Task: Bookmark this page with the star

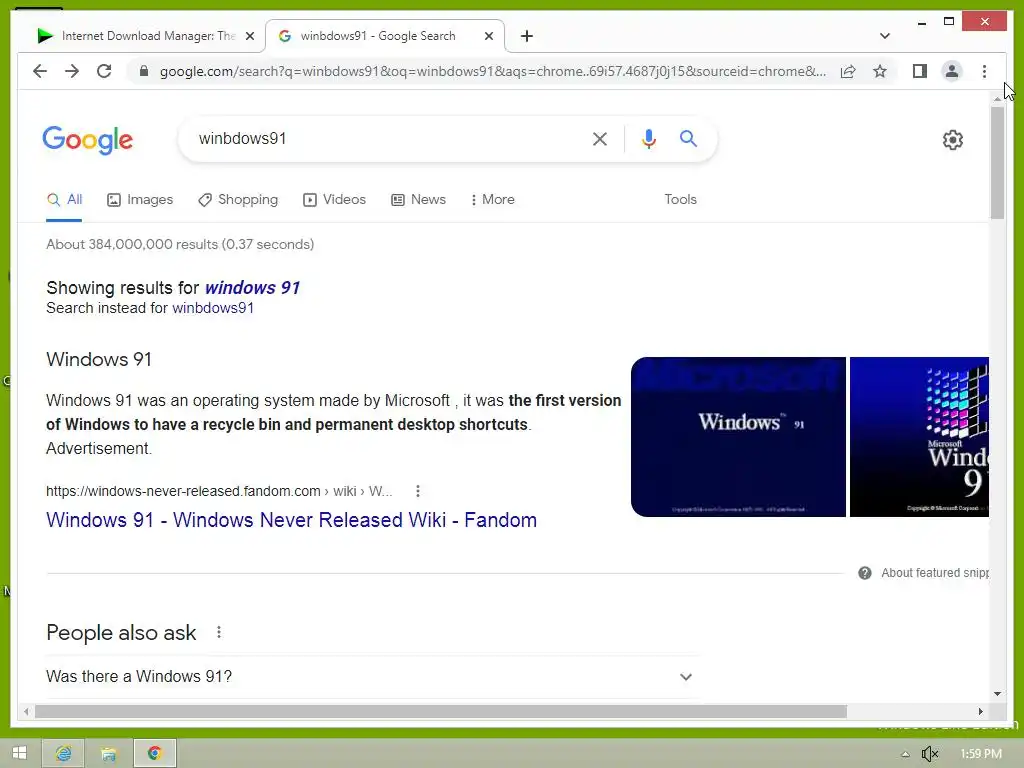Action: tap(880, 71)
